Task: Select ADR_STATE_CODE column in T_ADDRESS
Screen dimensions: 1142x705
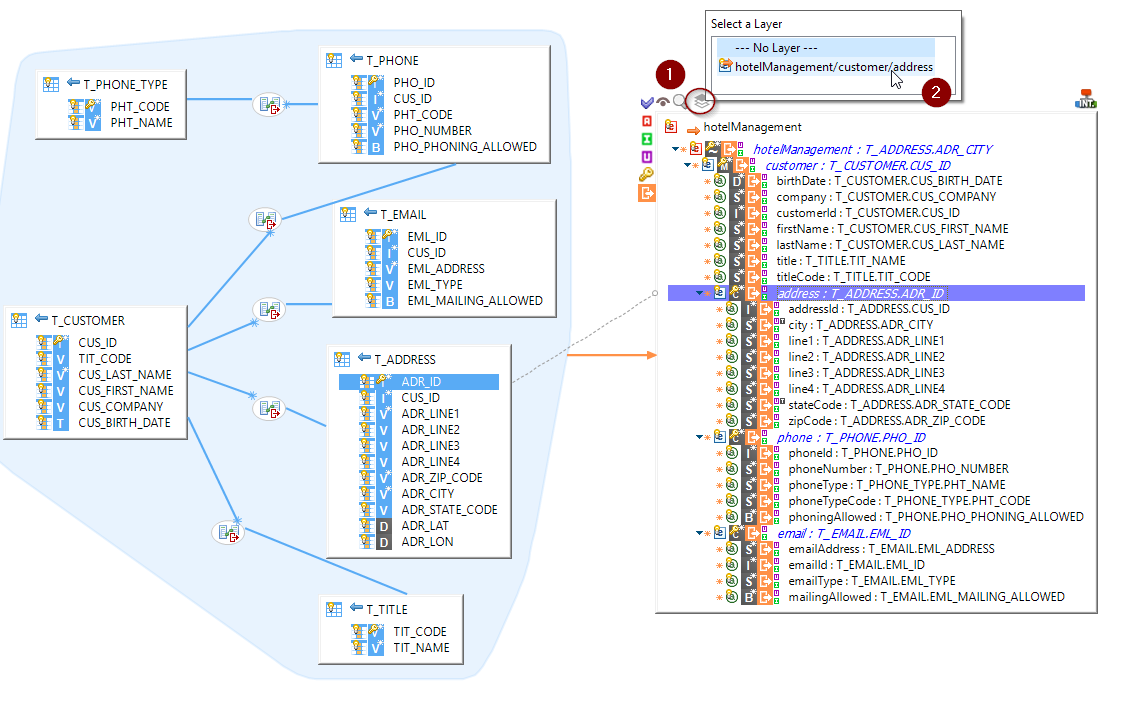Action: click(x=449, y=510)
